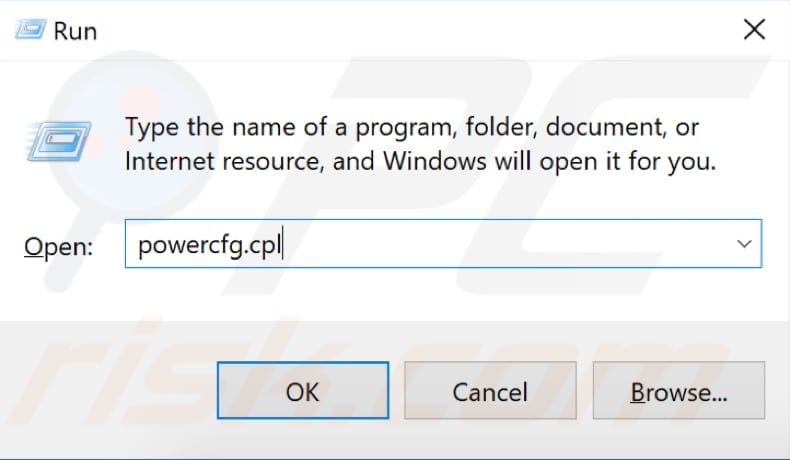Click blank space inside Open field after text
Viewport: 790px width, 460px height.
[x=520, y=244]
